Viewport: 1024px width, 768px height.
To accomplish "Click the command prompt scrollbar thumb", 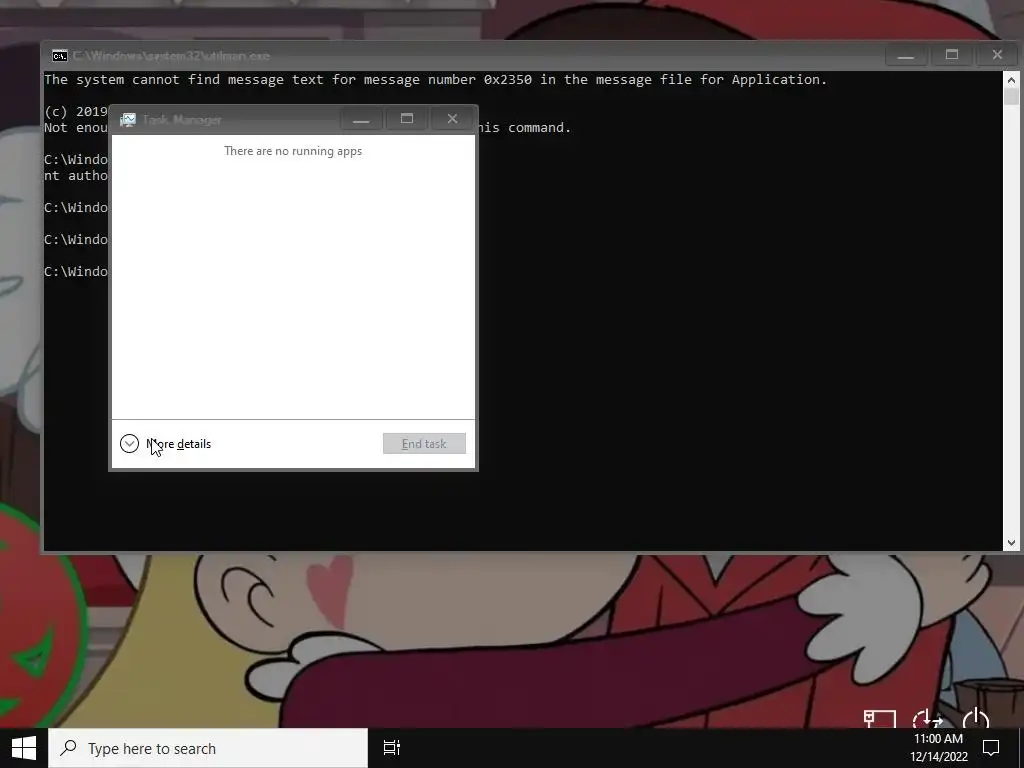I will pyautogui.click(x=1011, y=96).
